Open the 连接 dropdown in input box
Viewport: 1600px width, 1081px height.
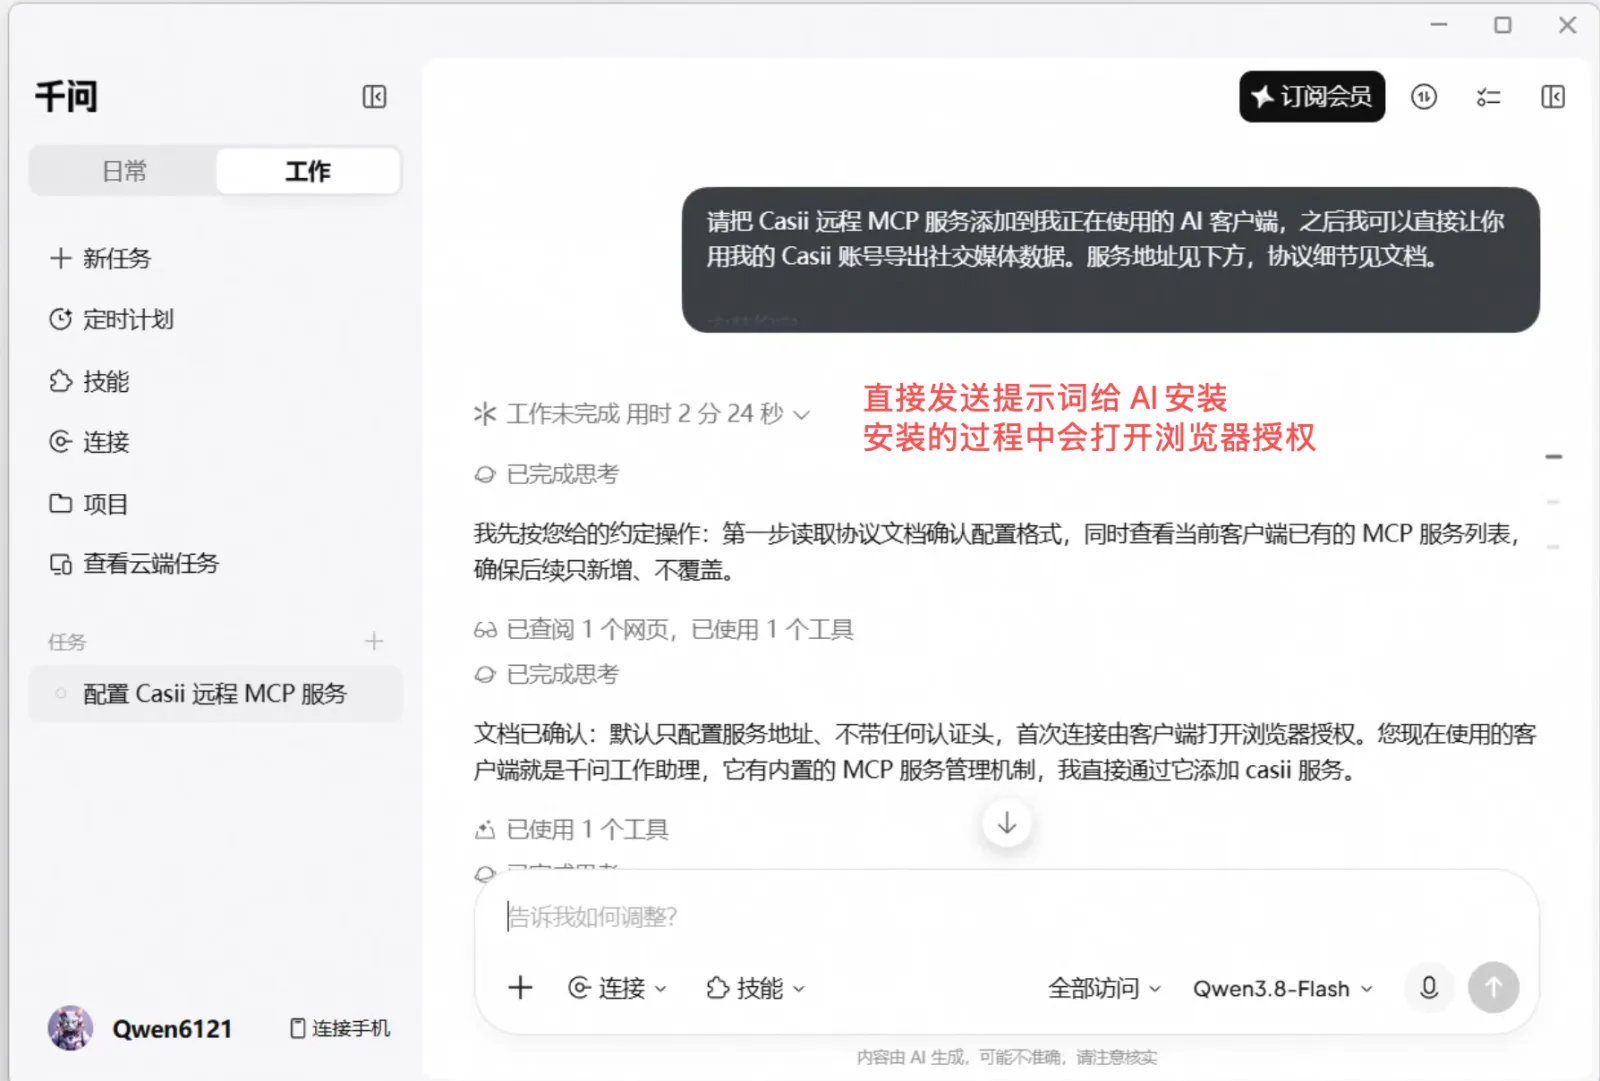click(617, 988)
